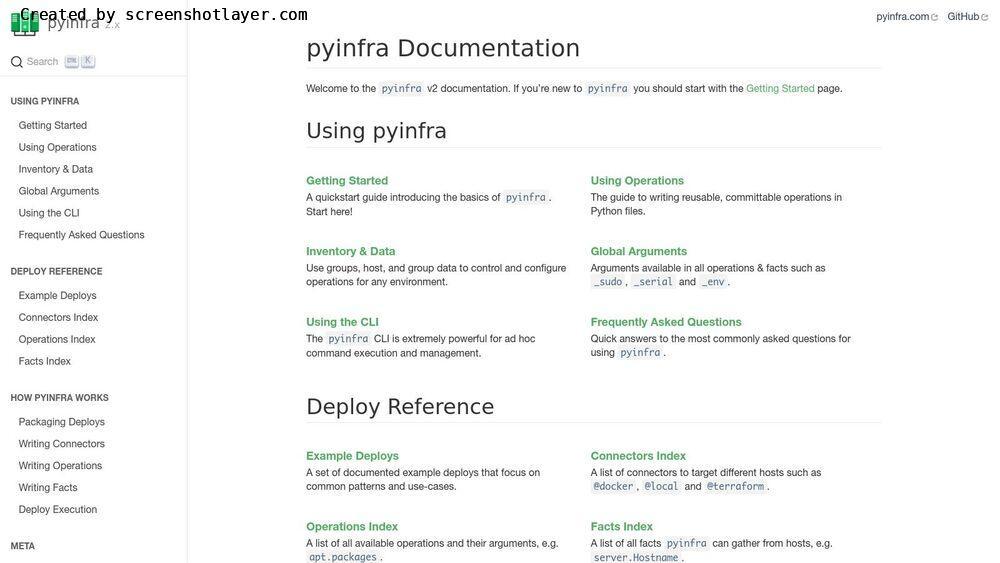Click the apt.packages code snippet
The height and width of the screenshot is (563, 1000).
[x=342, y=557]
